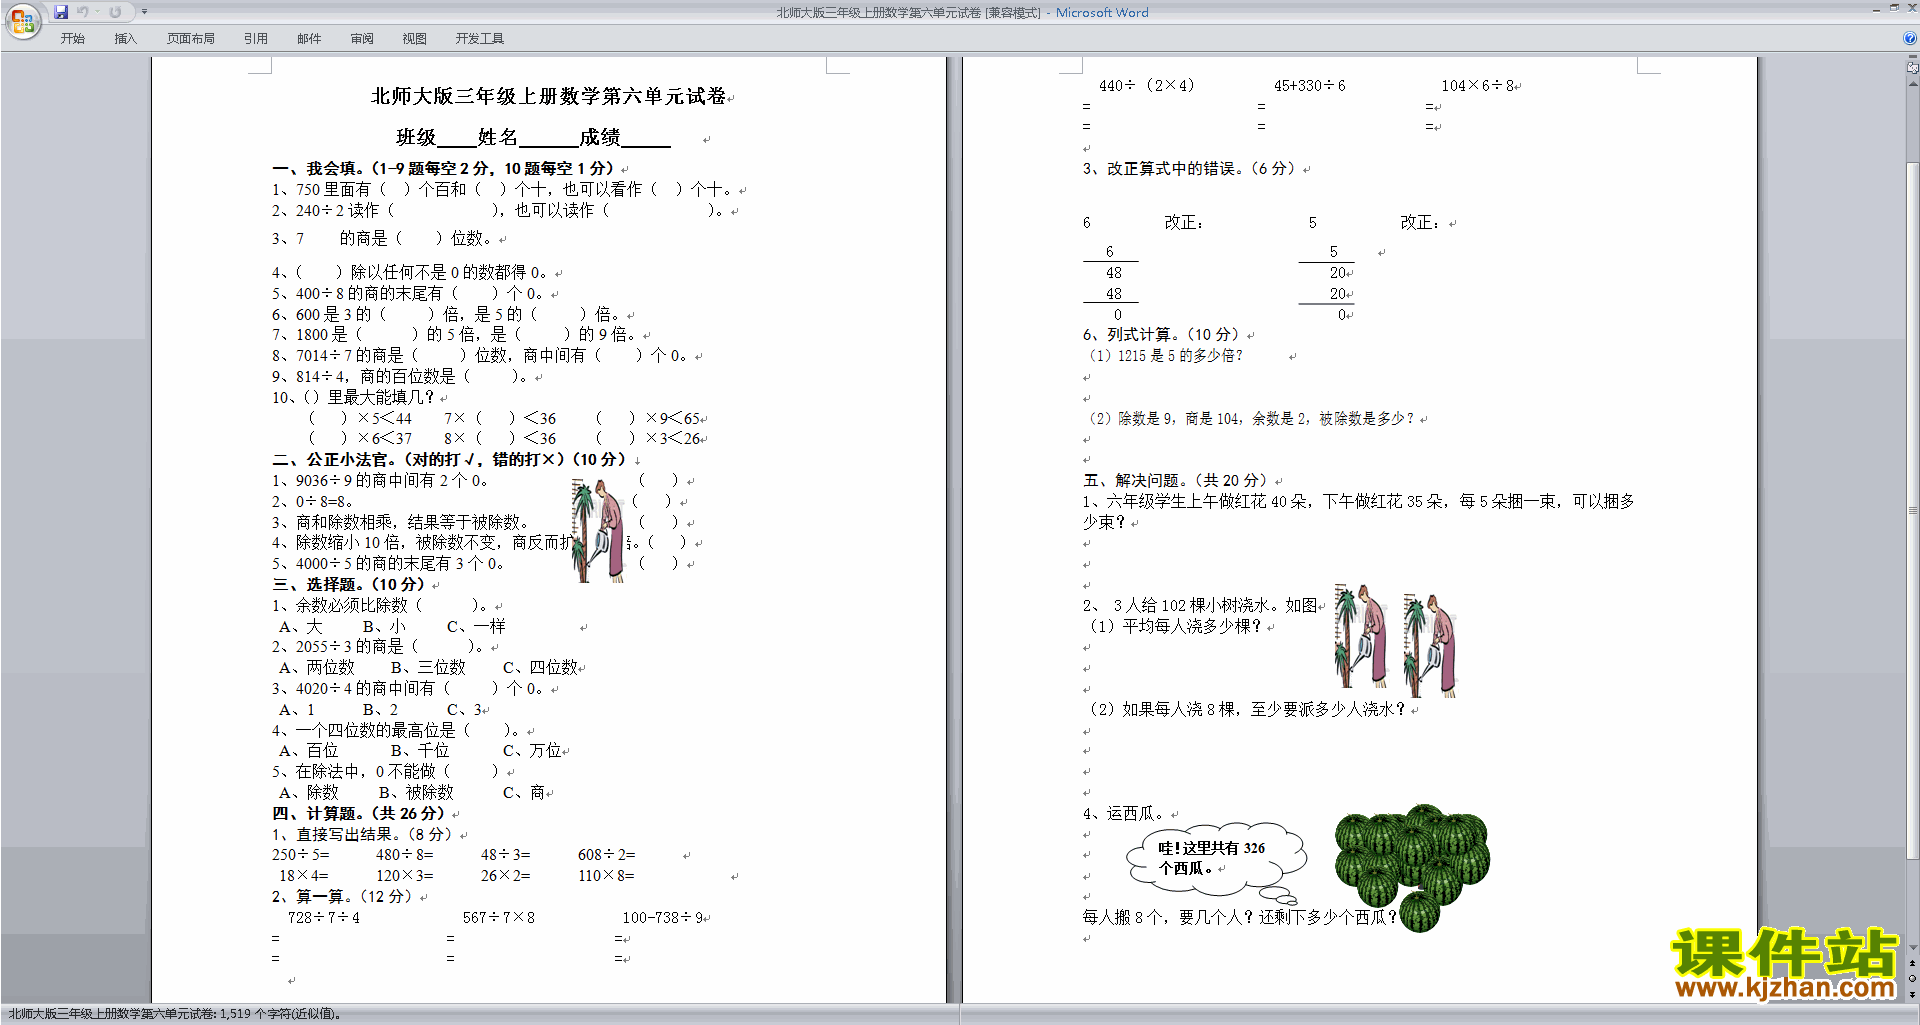The height and width of the screenshot is (1025, 1920).
Task: Click the calculation 250÷5=
Action: [x=301, y=855]
